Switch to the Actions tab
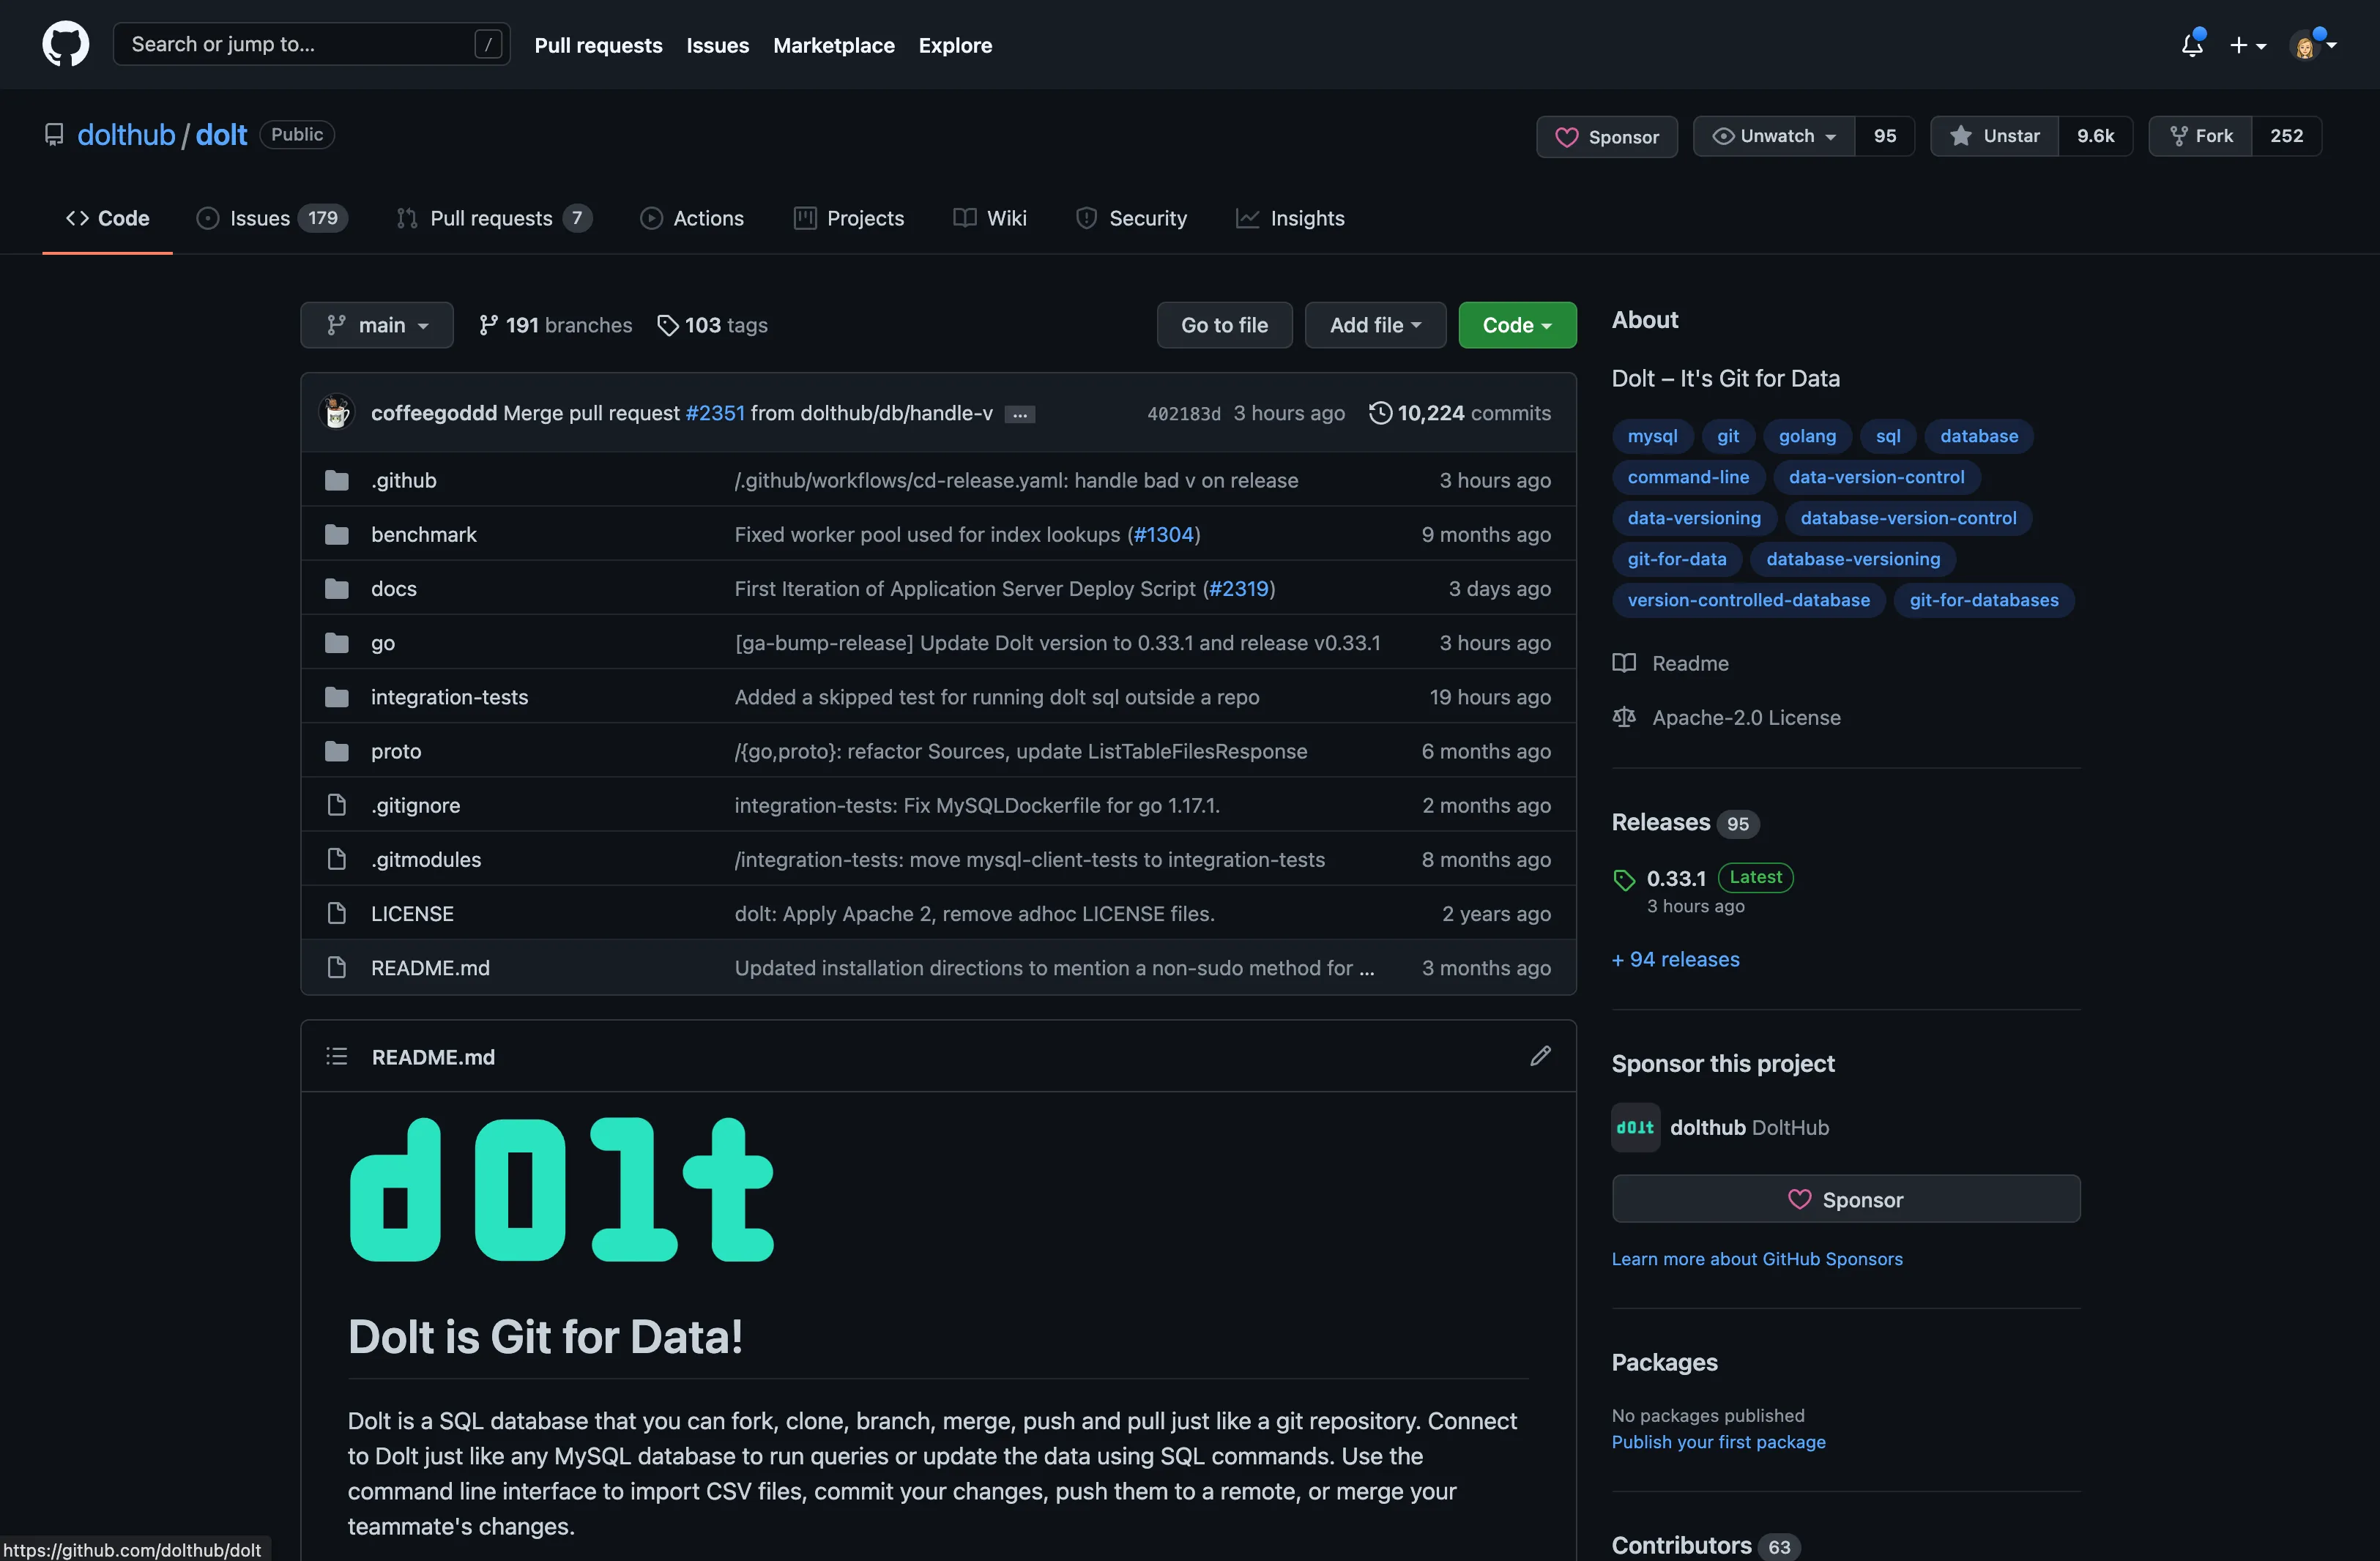 pyautogui.click(x=692, y=218)
